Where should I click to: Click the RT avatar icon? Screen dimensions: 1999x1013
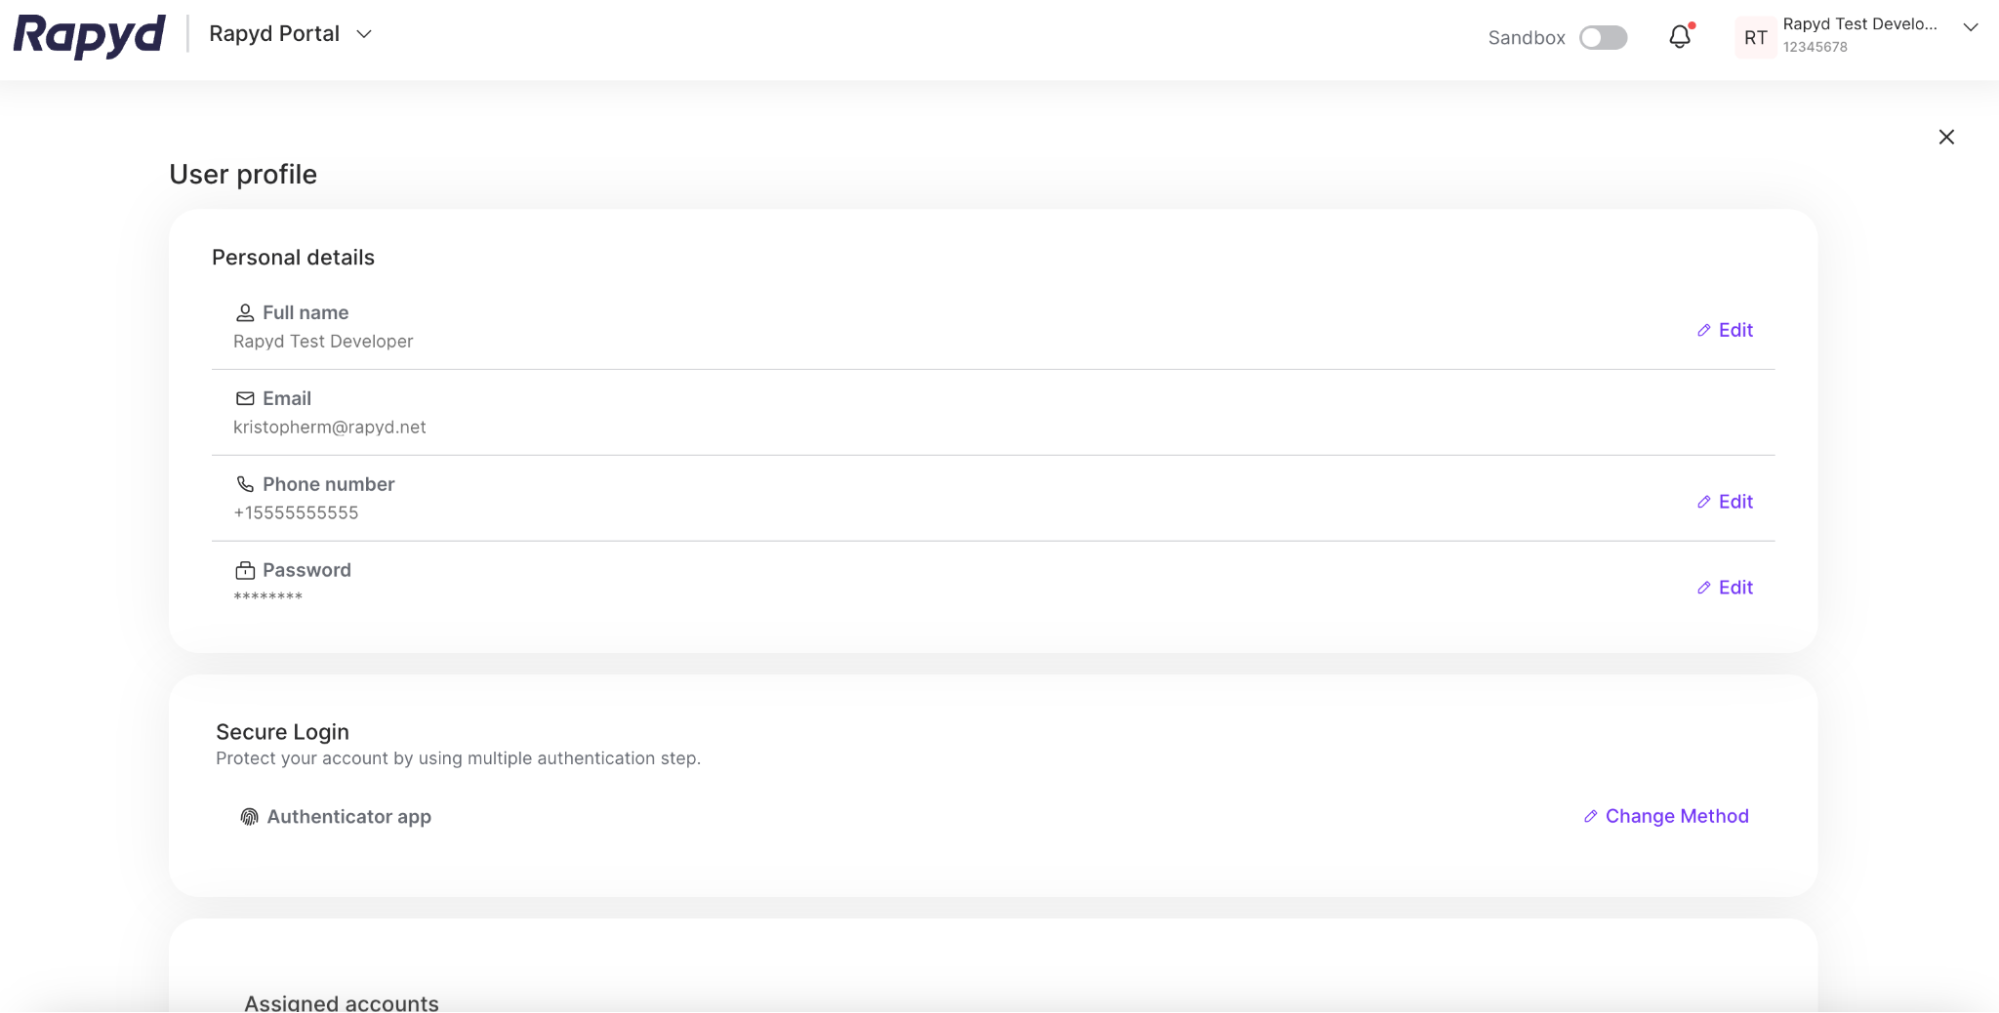point(1754,37)
